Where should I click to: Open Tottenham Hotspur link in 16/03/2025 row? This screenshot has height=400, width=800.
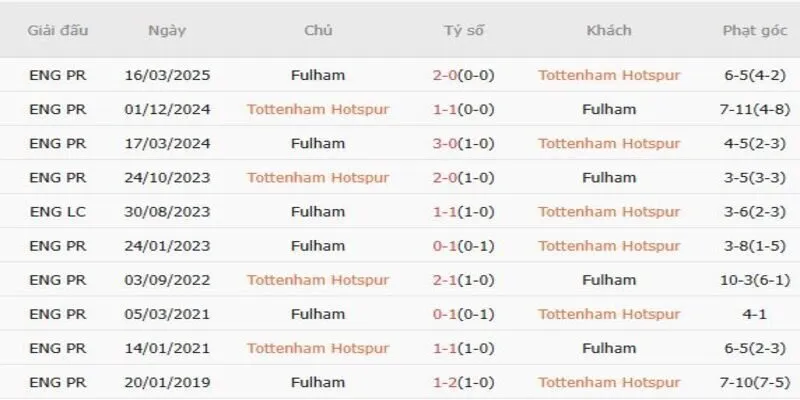pyautogui.click(x=609, y=75)
